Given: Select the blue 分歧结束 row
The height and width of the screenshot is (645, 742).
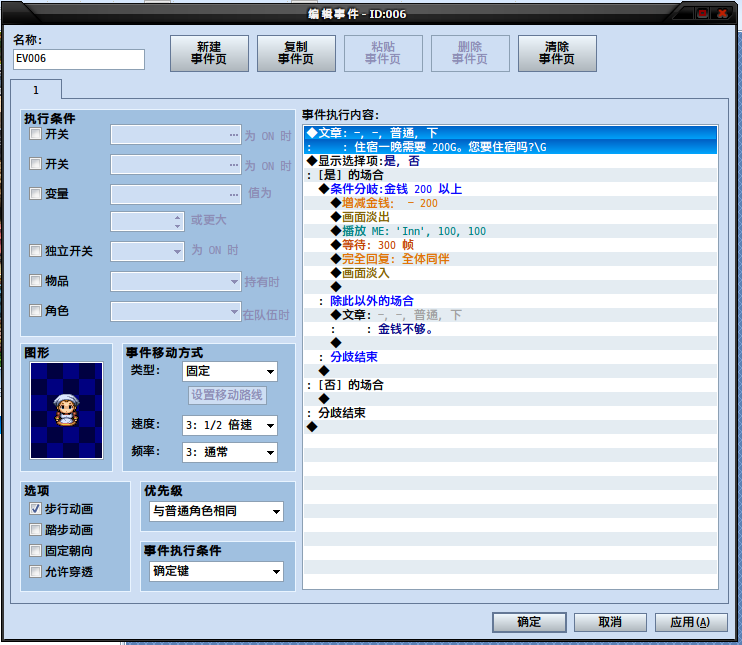Looking at the screenshot, I should [510, 357].
